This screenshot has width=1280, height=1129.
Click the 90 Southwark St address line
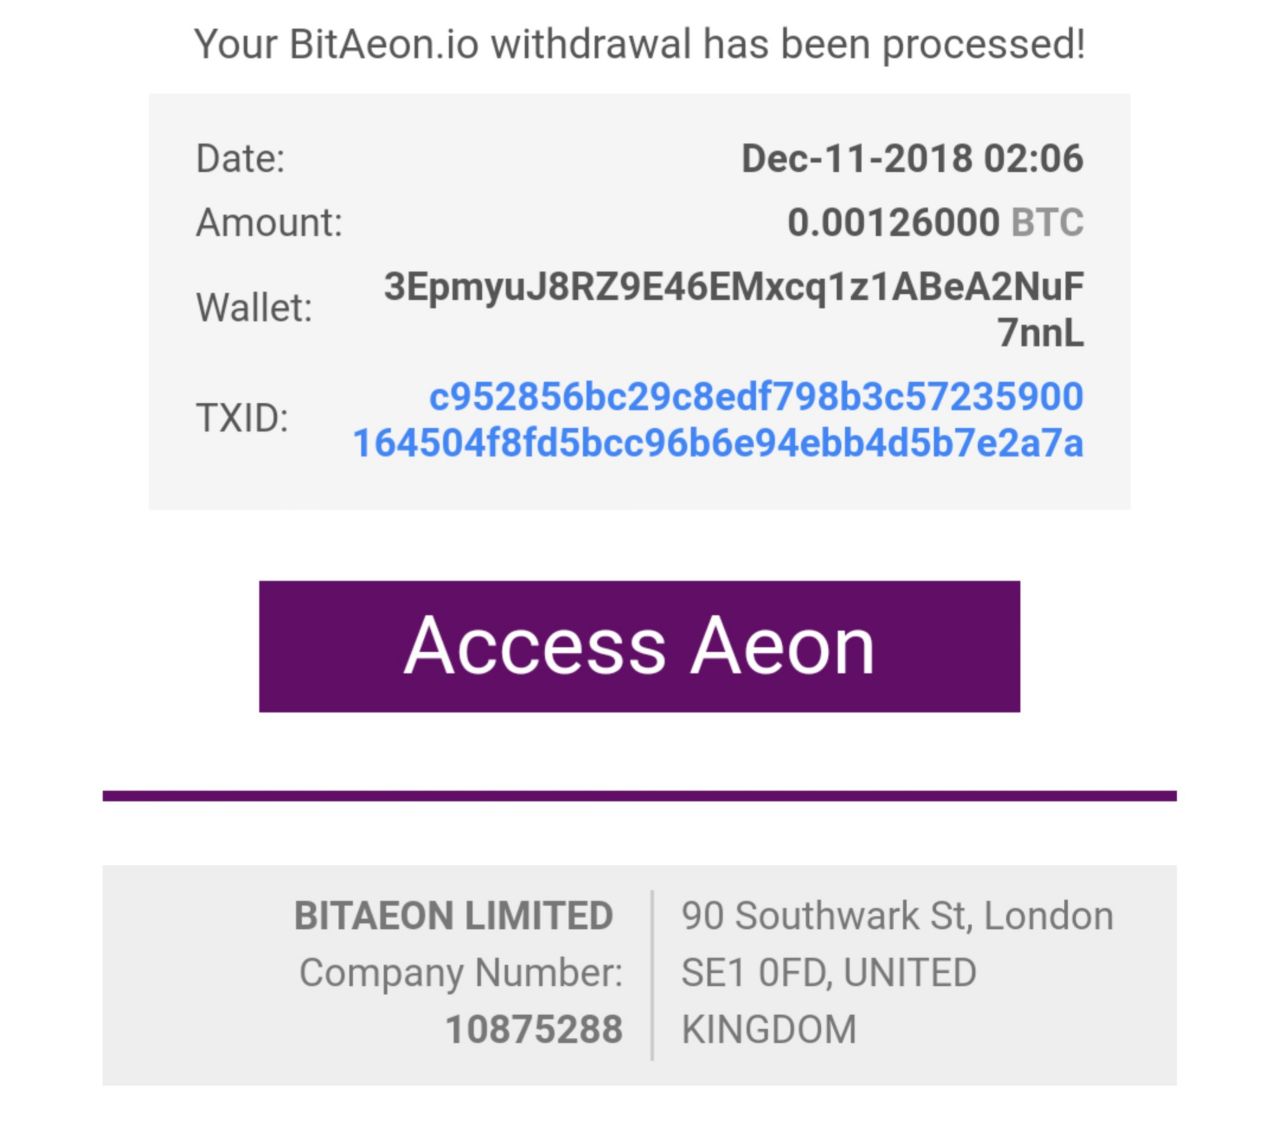897,916
